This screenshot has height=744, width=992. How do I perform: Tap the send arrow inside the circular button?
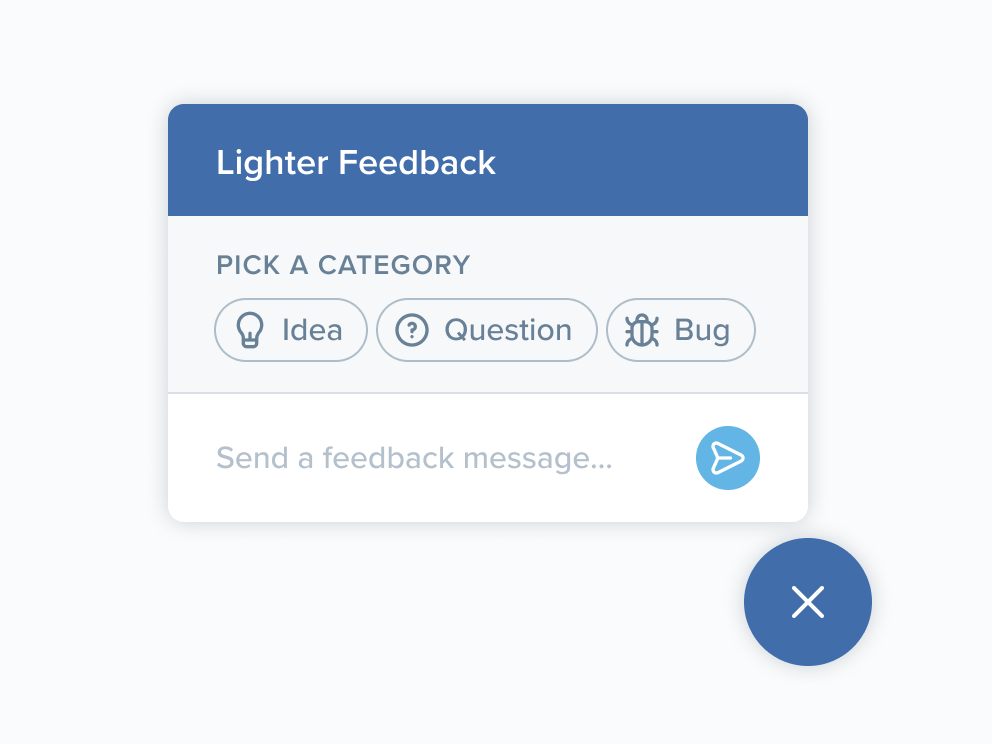point(727,458)
